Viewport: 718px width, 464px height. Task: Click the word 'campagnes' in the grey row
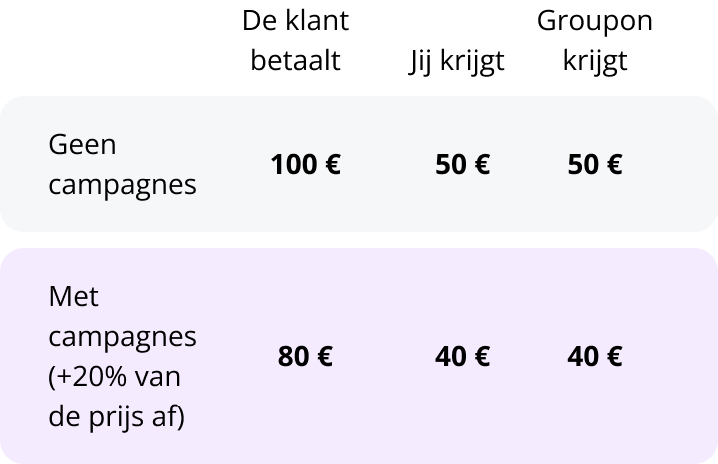point(122,185)
